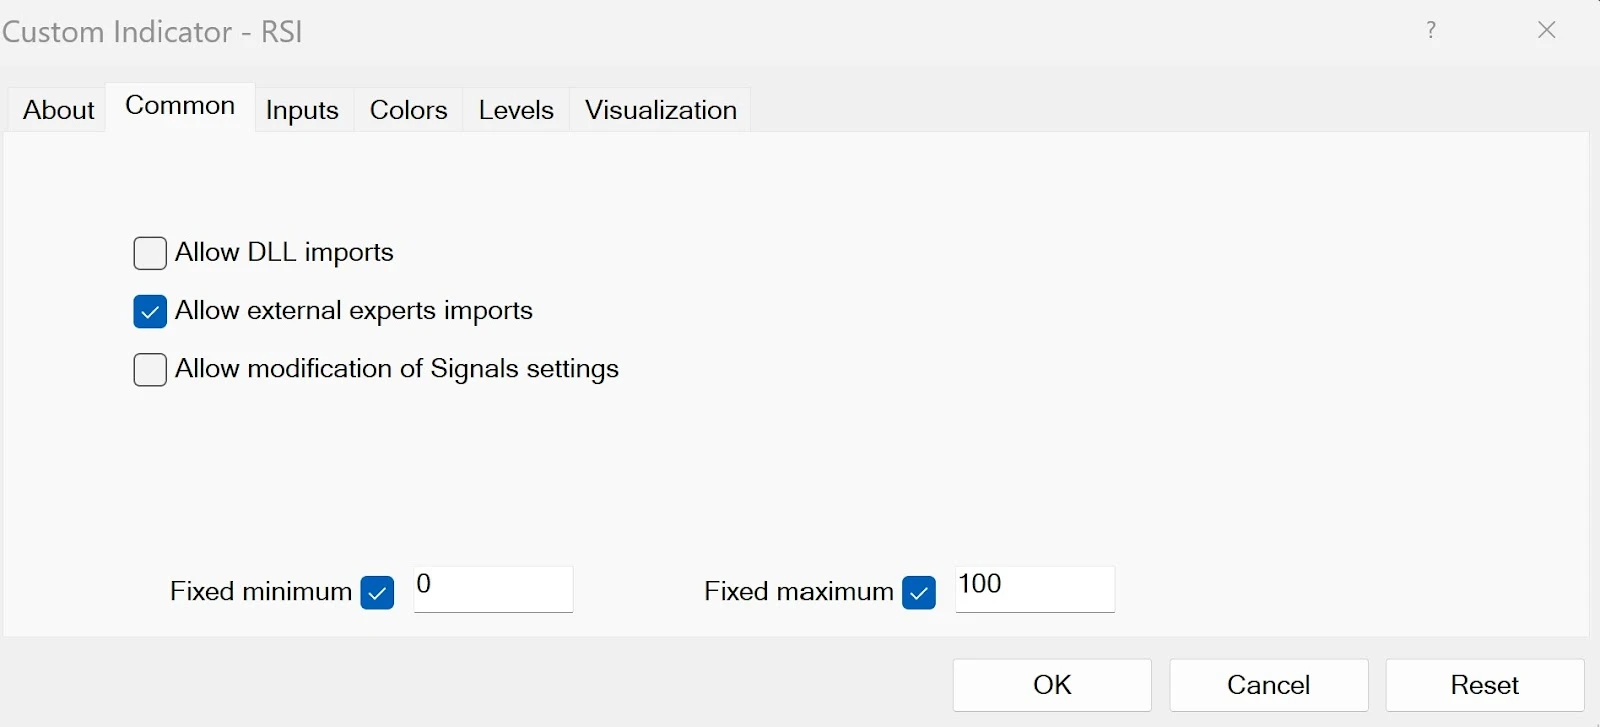Enable the Allow DLL imports checkbox
This screenshot has height=727, width=1600.
150,254
